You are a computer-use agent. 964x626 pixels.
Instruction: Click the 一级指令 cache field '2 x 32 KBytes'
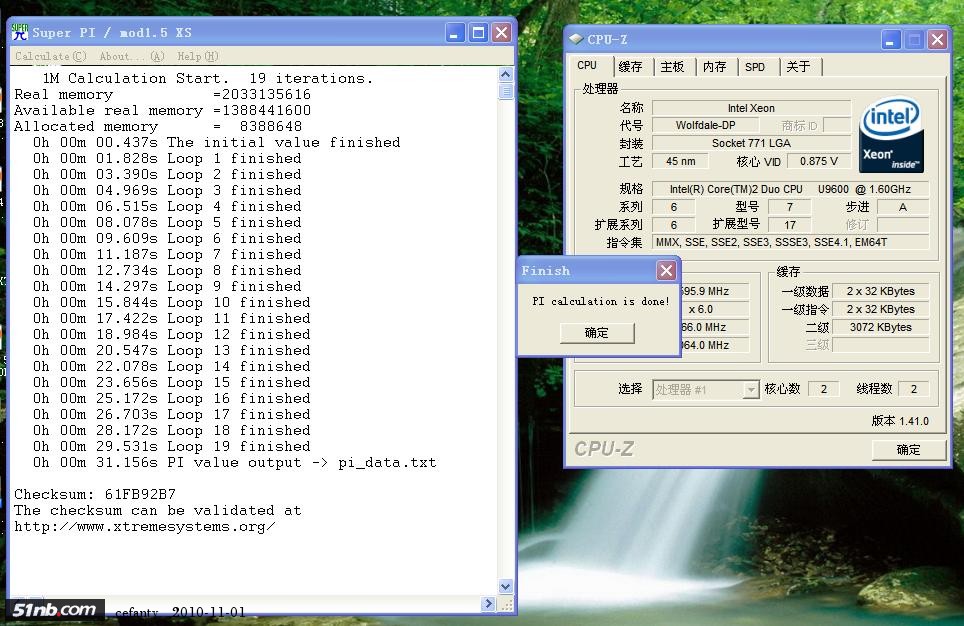point(880,309)
